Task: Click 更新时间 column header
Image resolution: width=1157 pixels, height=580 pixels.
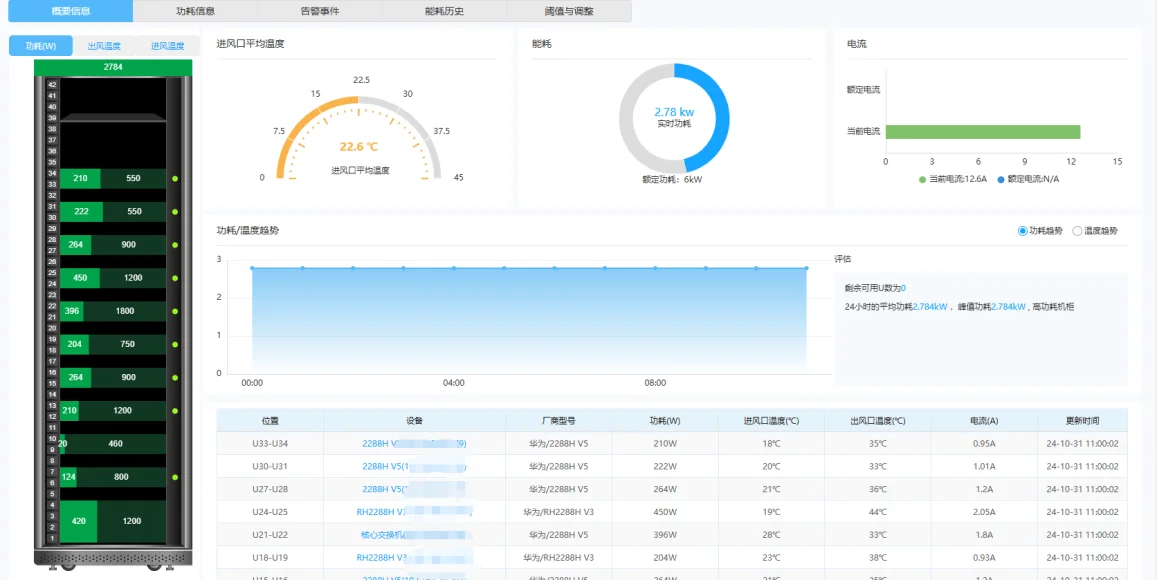Action: pos(1082,421)
